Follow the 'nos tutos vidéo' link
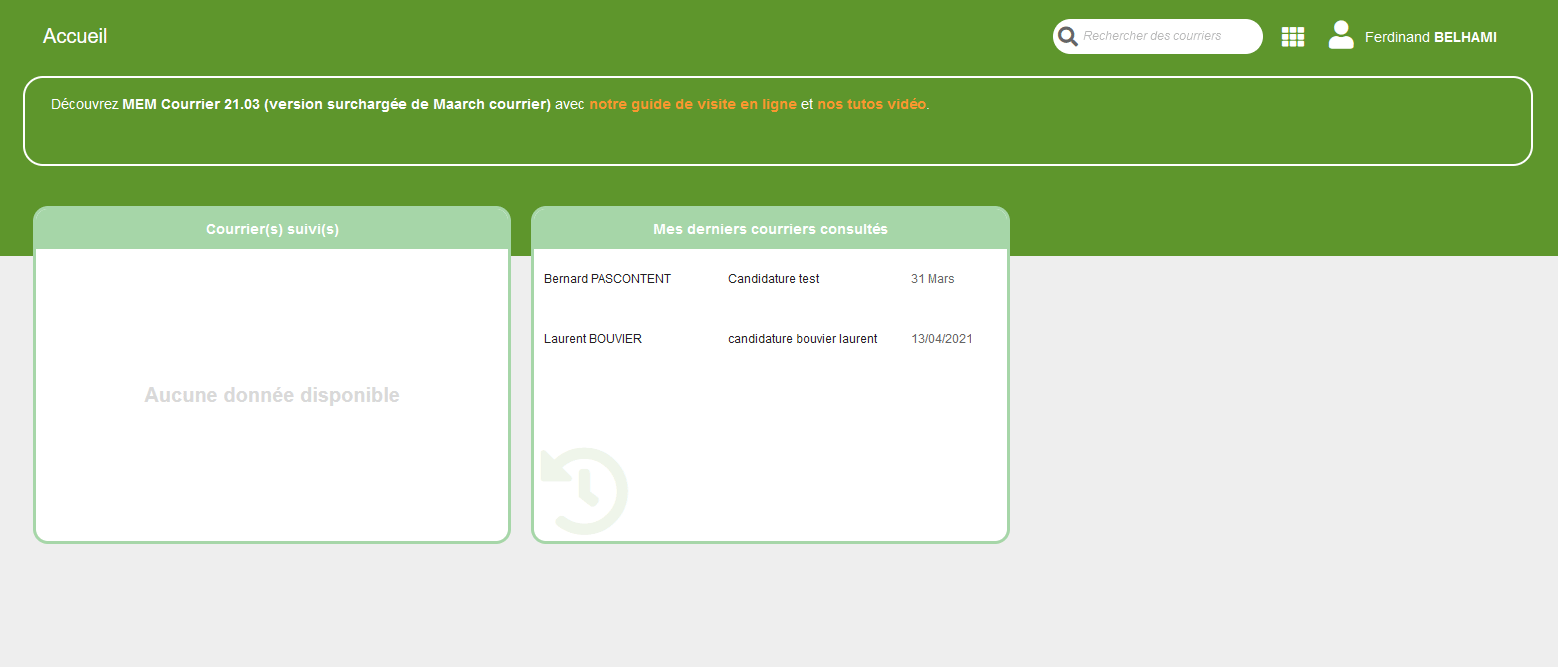Screen dimensions: 1558x667 pos(871,104)
